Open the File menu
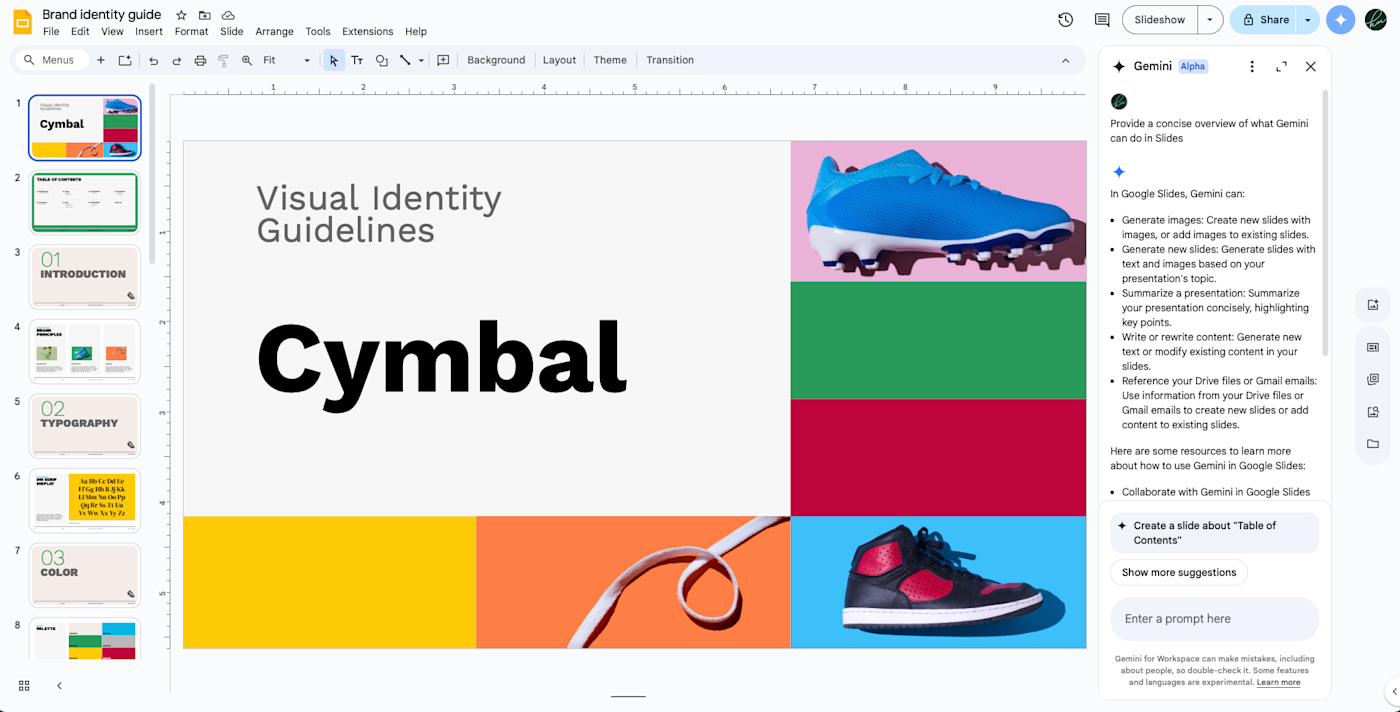This screenshot has width=1400, height=712. coord(51,32)
